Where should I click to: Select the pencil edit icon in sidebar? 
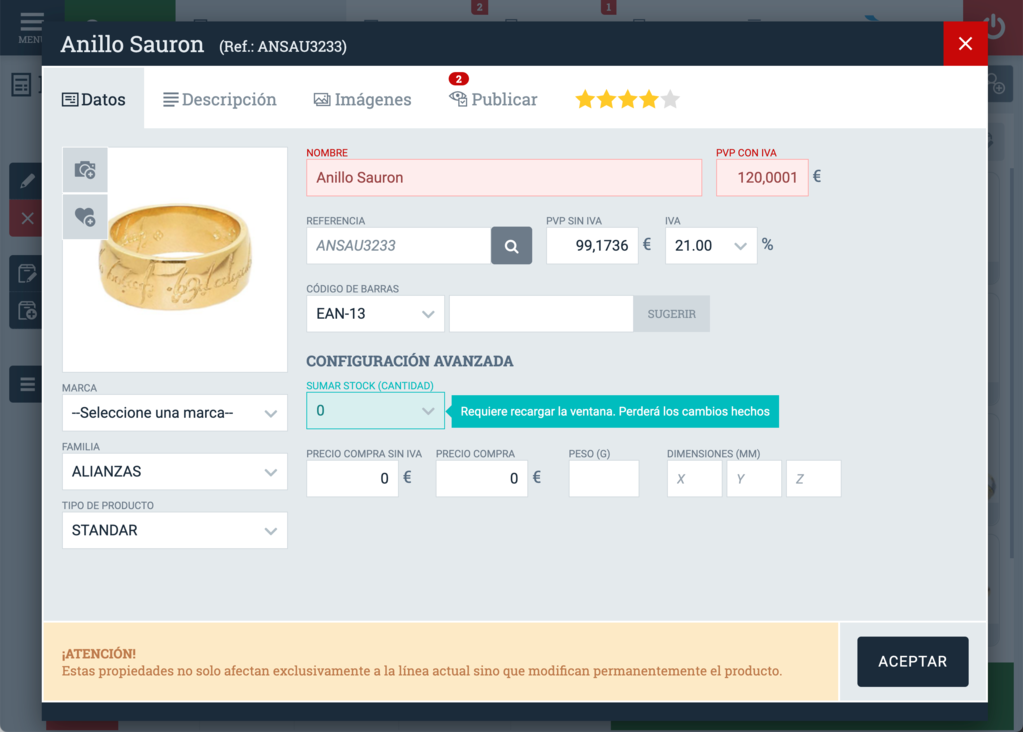pos(27,181)
